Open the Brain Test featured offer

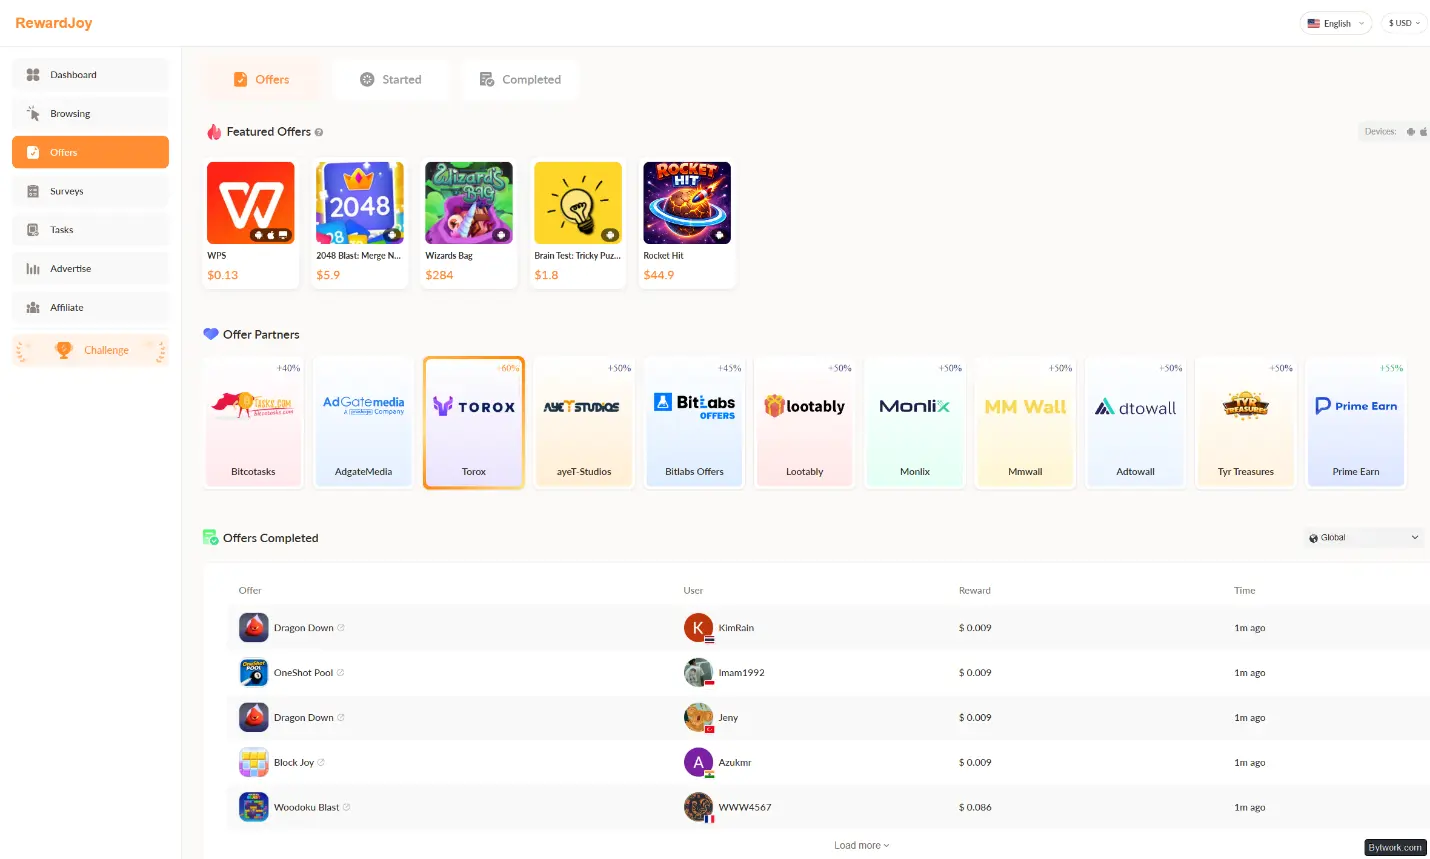pos(578,224)
